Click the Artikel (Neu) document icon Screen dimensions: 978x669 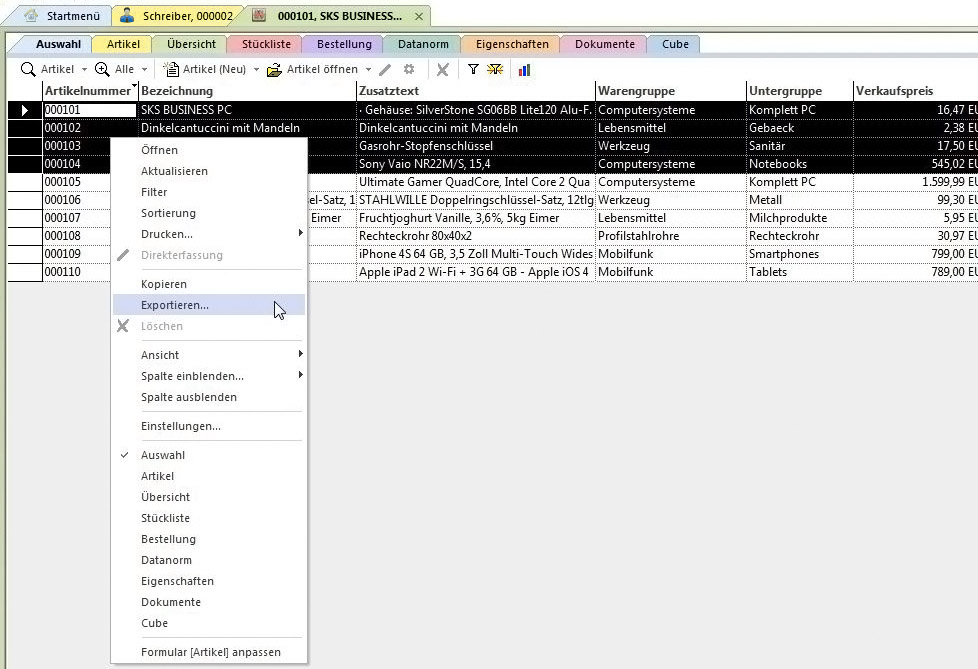(x=171, y=69)
